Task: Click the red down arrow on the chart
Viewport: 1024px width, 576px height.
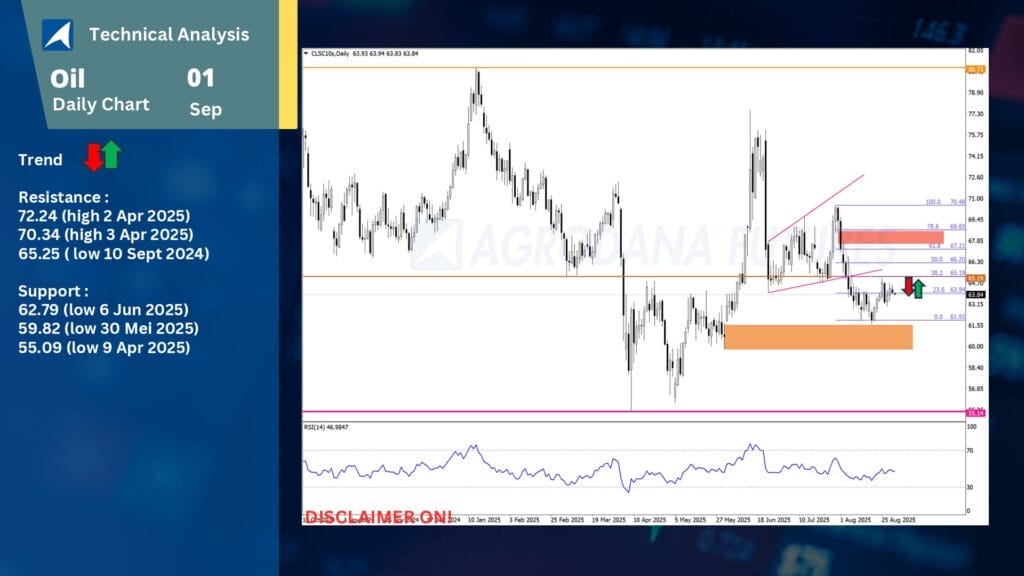Action: [908, 287]
